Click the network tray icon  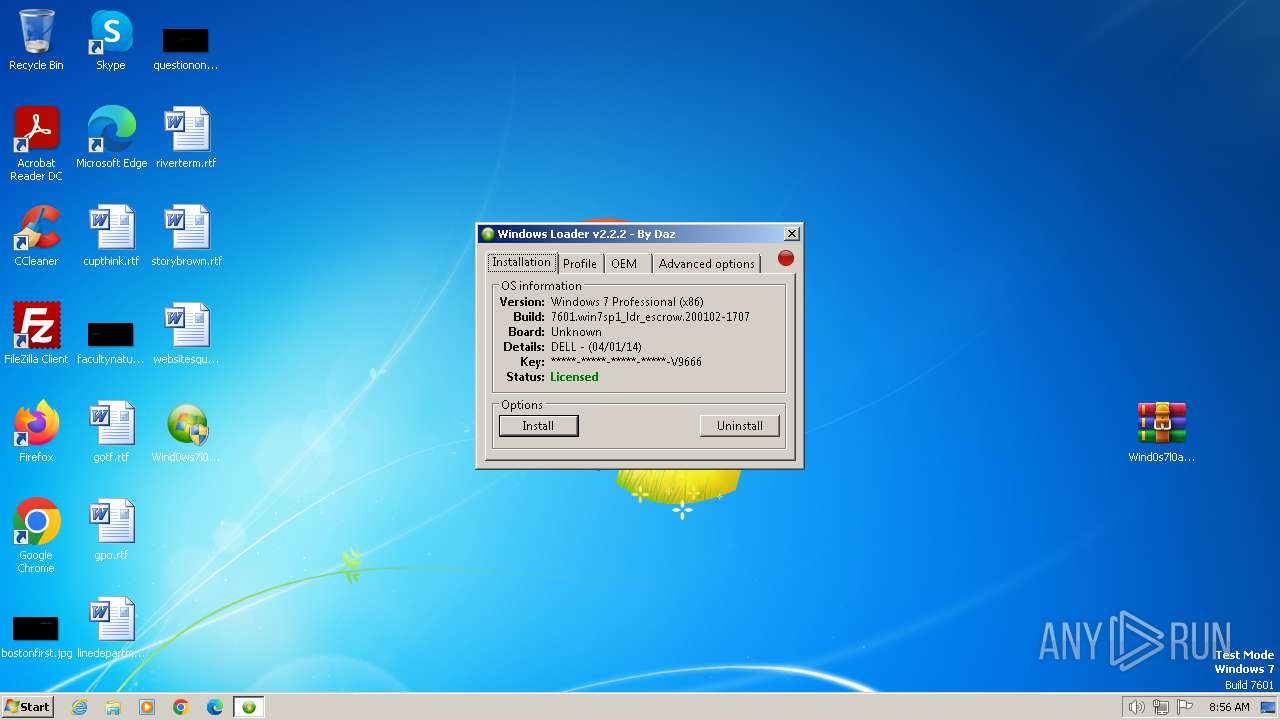pyautogui.click(x=1161, y=707)
